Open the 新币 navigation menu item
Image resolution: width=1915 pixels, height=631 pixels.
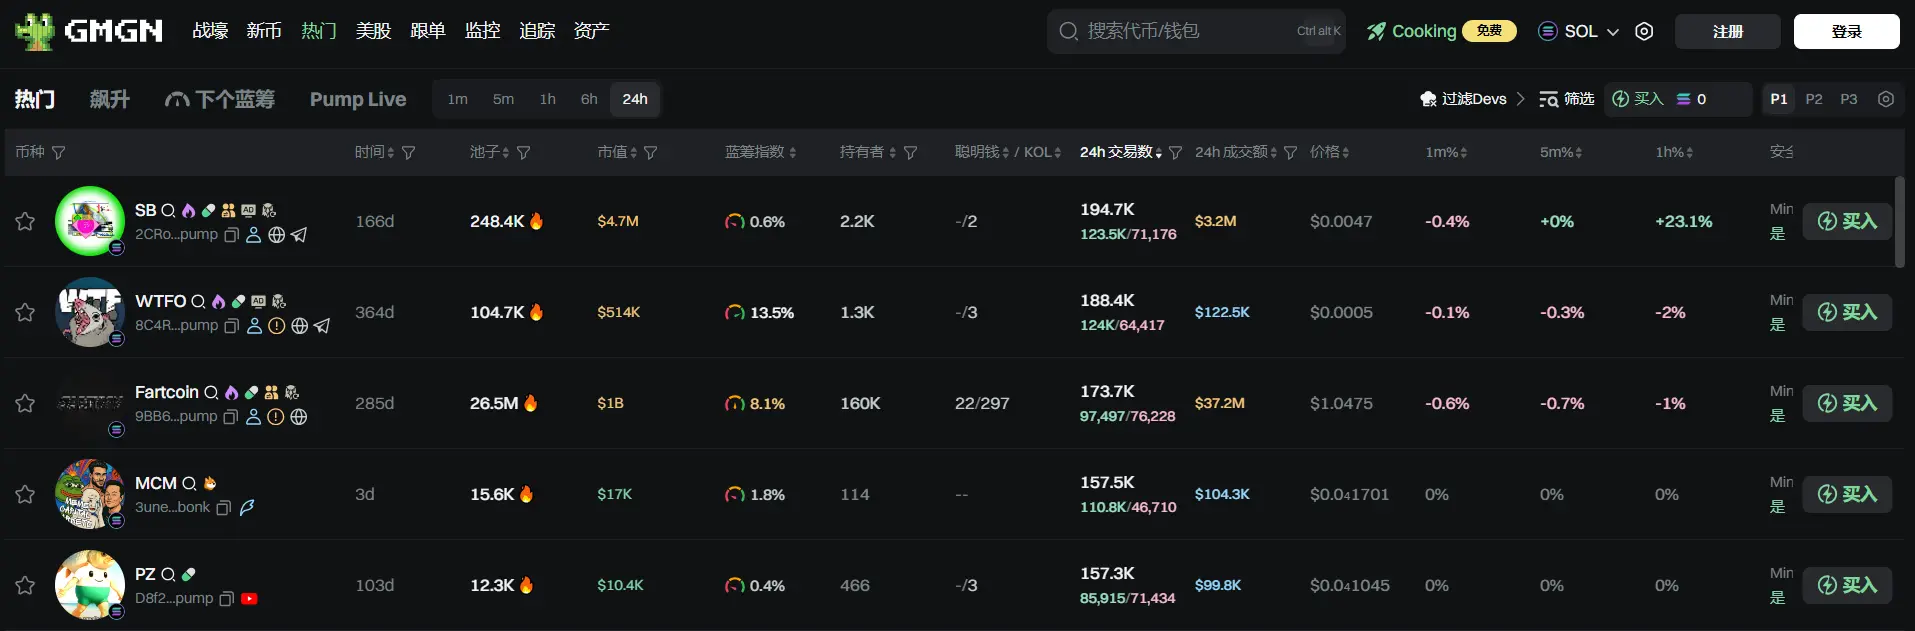coord(264,31)
